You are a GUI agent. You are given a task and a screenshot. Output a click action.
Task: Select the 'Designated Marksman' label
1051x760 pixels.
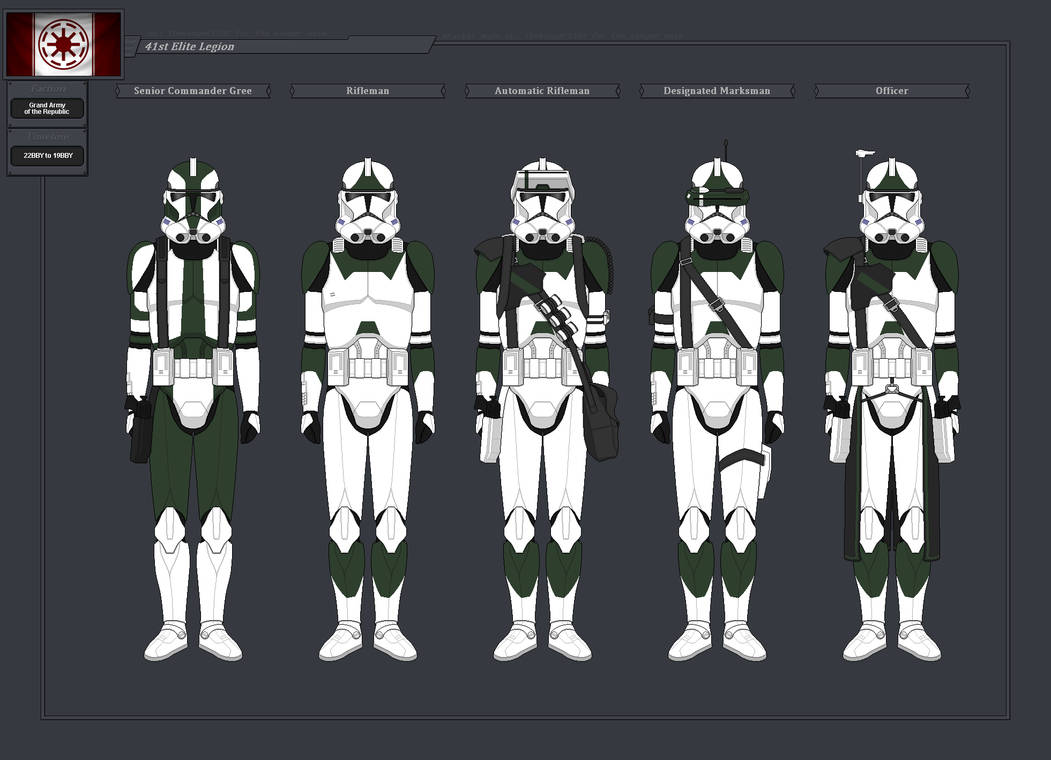(x=717, y=90)
